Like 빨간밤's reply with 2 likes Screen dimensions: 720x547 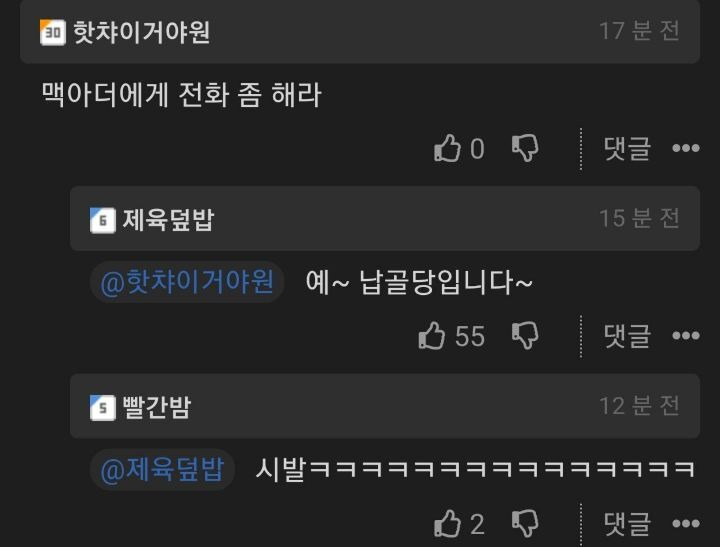[447, 524]
